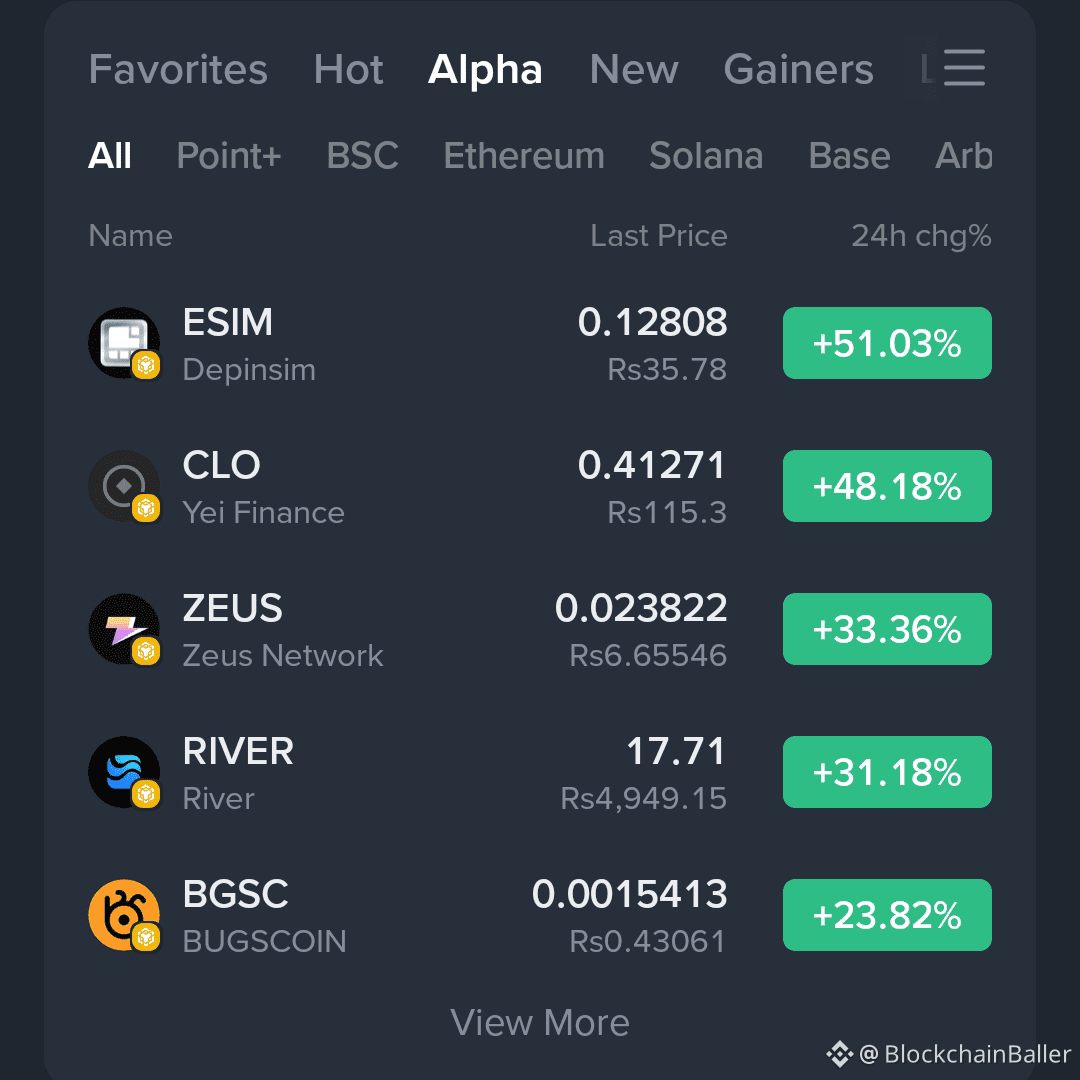This screenshot has width=1080, height=1080.
Task: Open the River token icon
Action: [124, 772]
